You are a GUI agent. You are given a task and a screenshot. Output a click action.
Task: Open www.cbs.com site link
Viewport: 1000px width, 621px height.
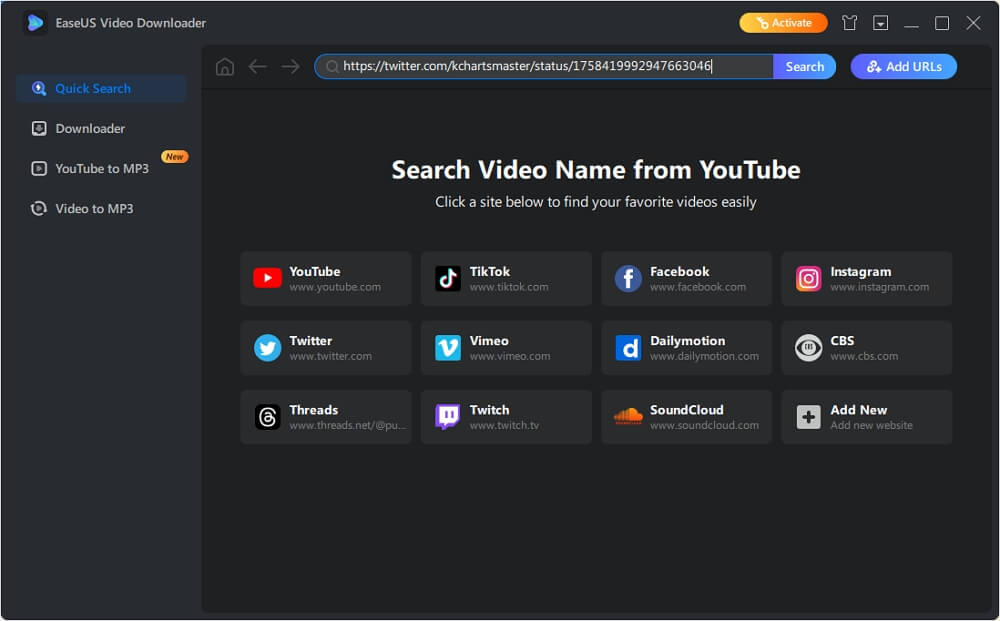tap(864, 356)
